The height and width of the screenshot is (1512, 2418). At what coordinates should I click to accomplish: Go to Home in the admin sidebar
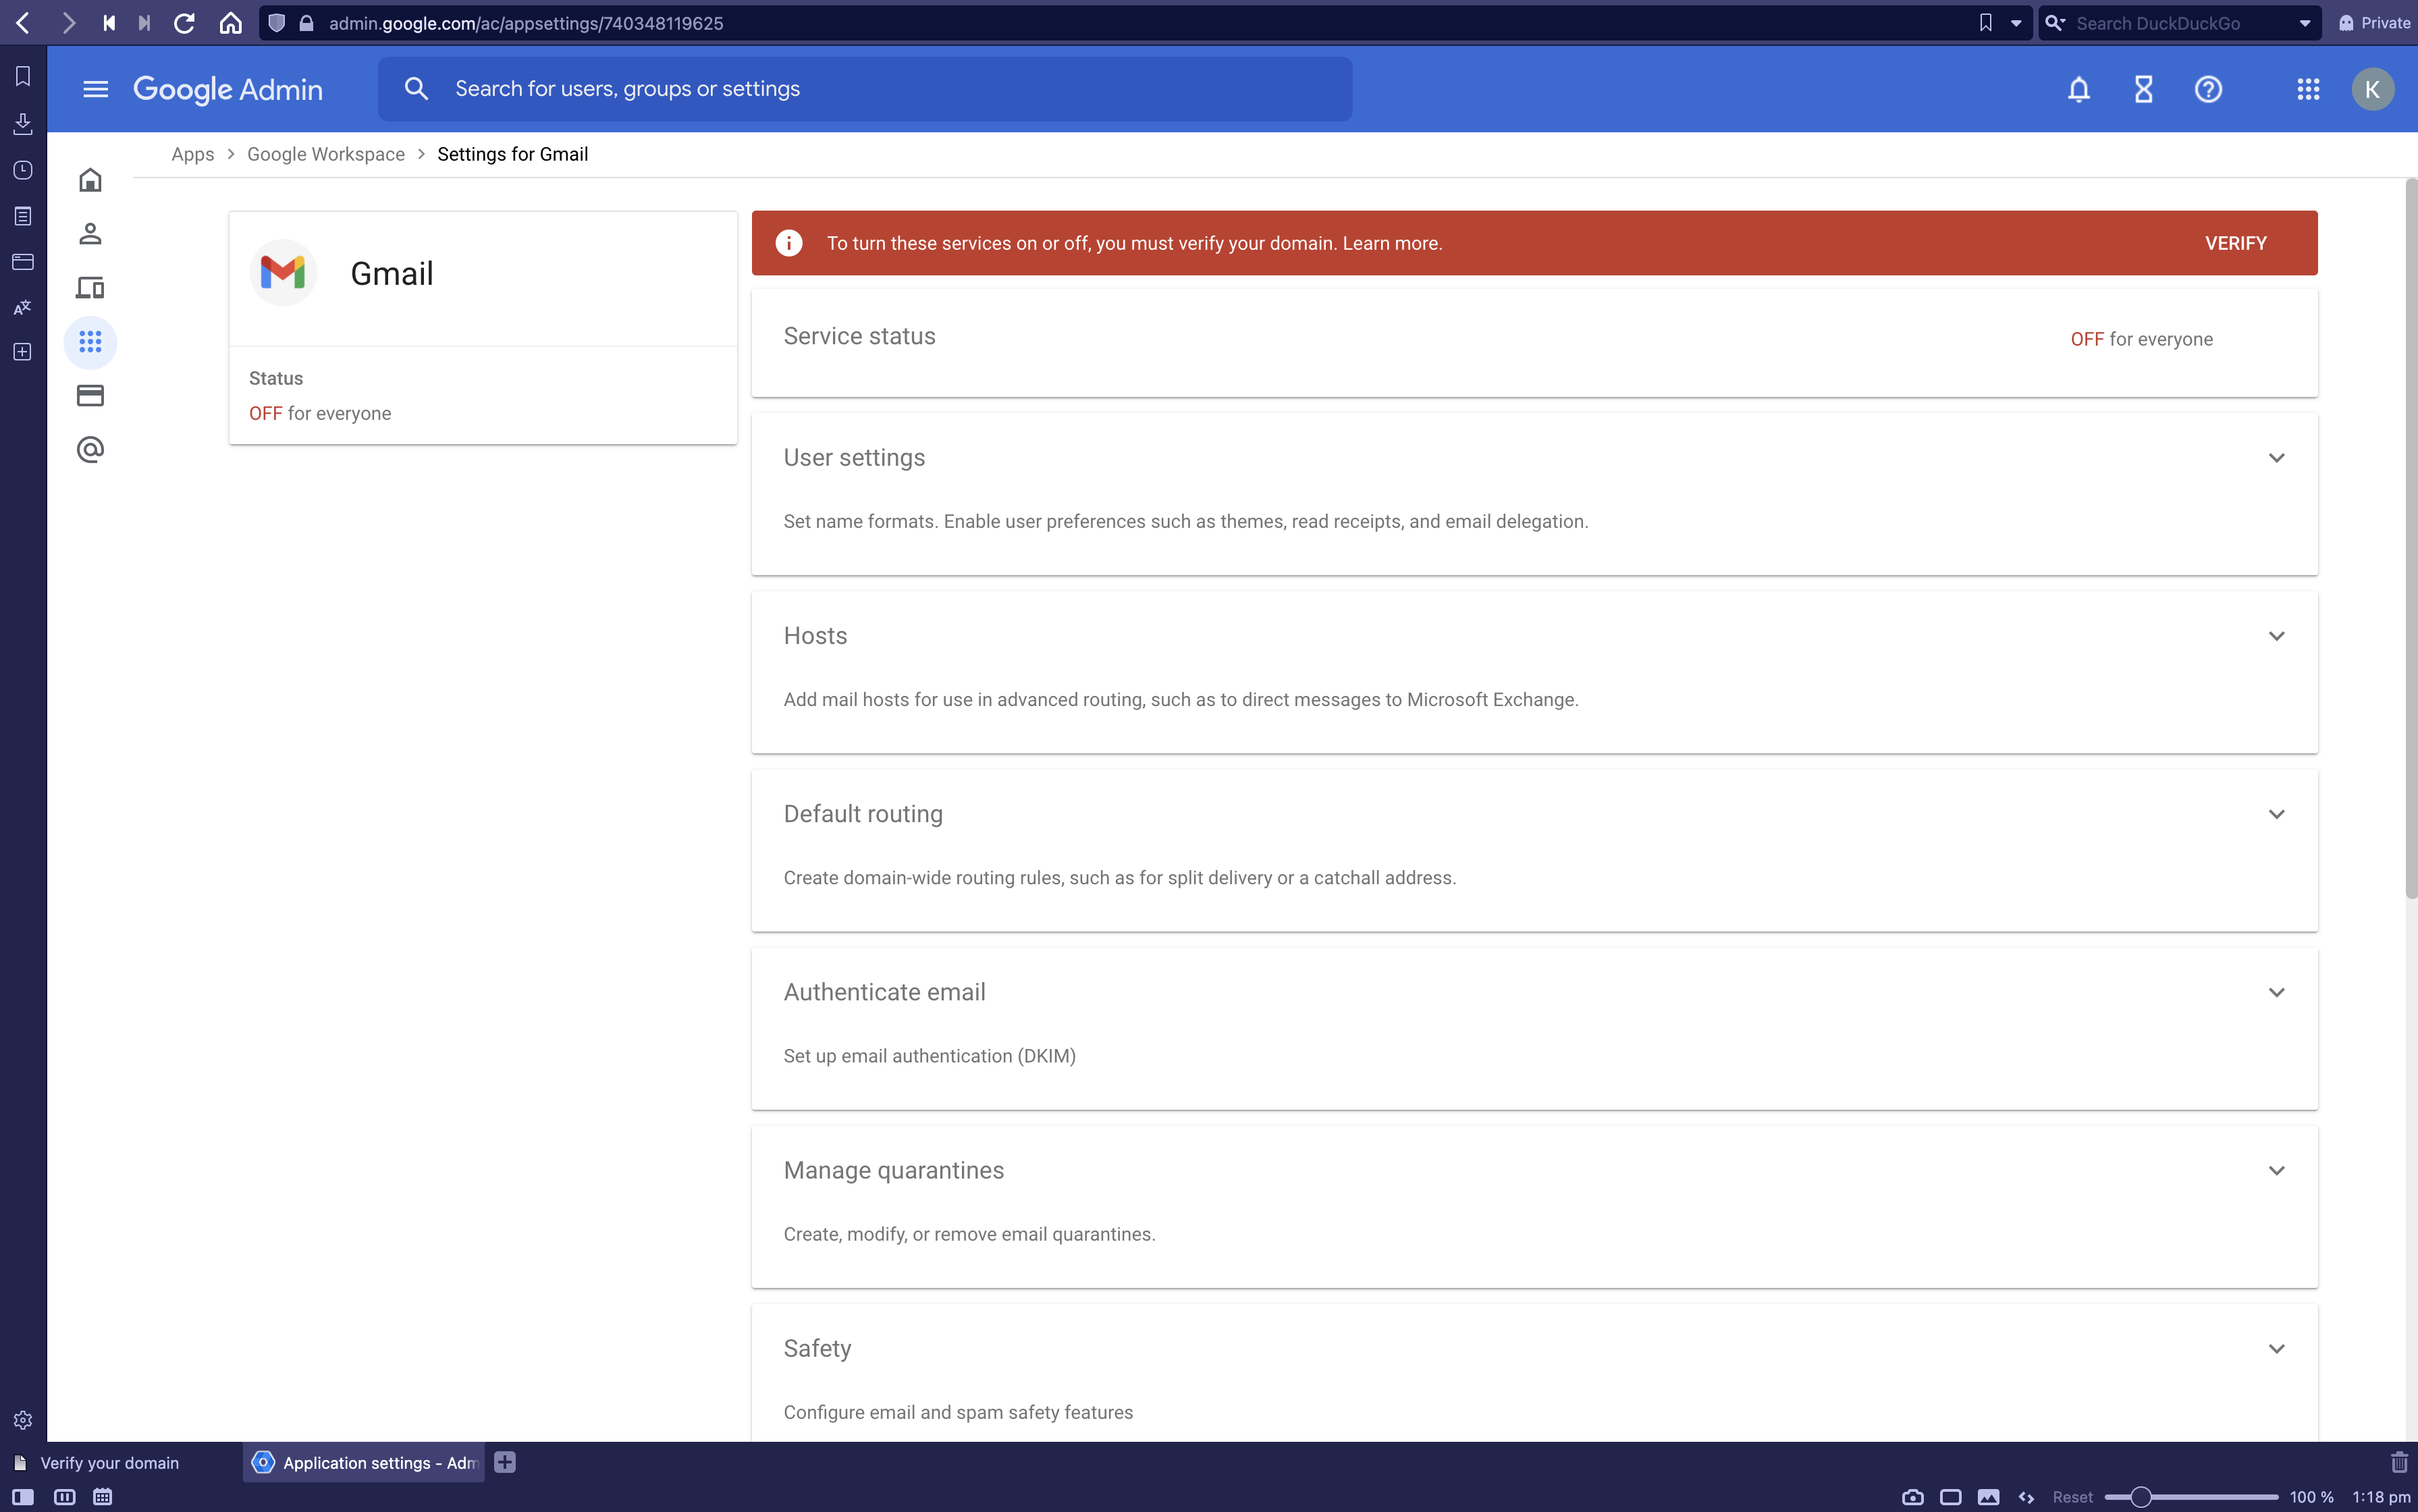point(90,180)
